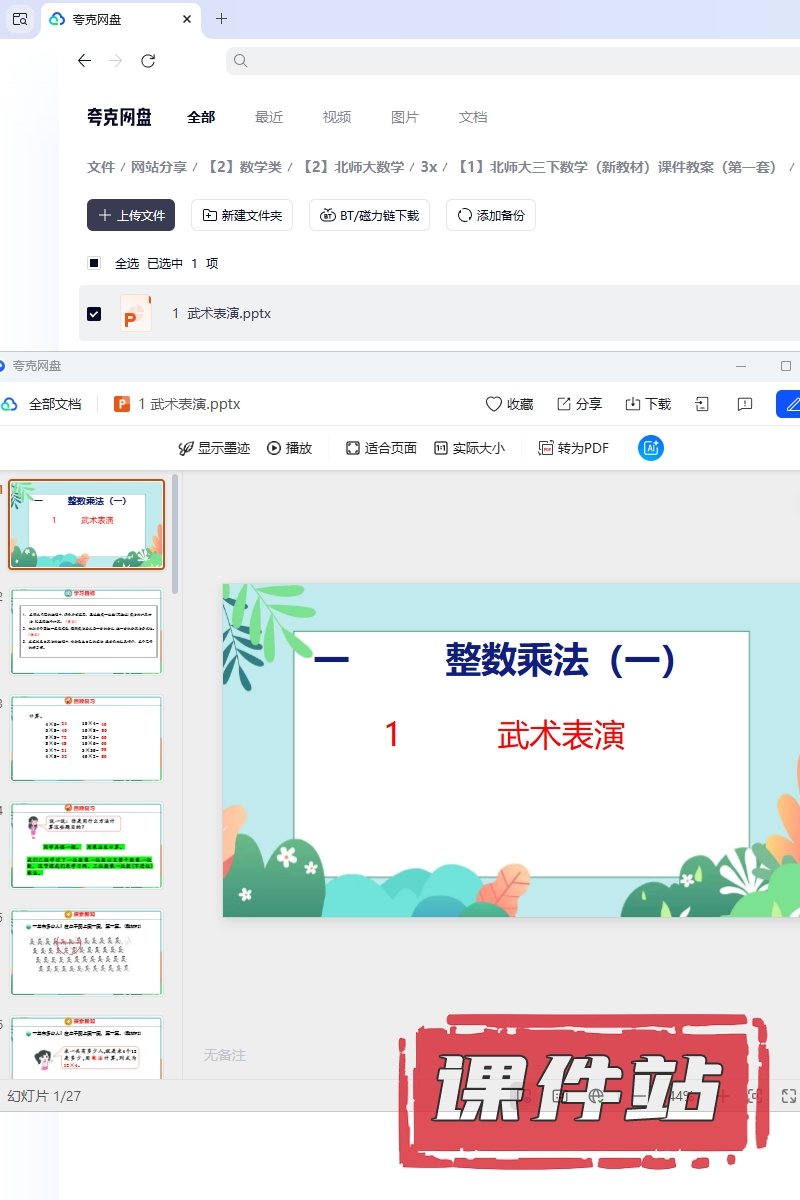Open the BT/磁力链下载 option
This screenshot has width=800, height=1200.
click(369, 215)
